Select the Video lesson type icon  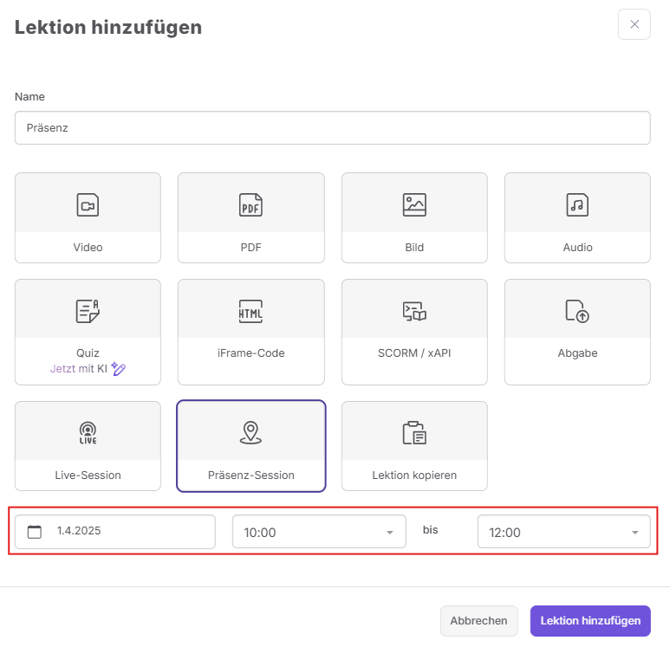88,205
